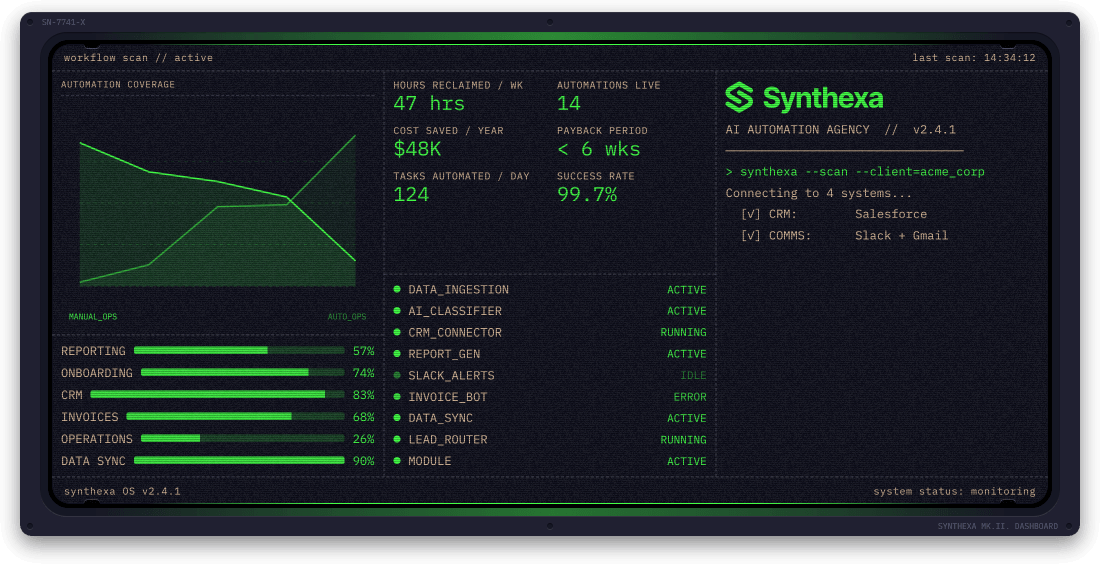The height and width of the screenshot is (564, 1100).
Task: Click the 47 hrs reclaimed value
Action: pos(429,104)
